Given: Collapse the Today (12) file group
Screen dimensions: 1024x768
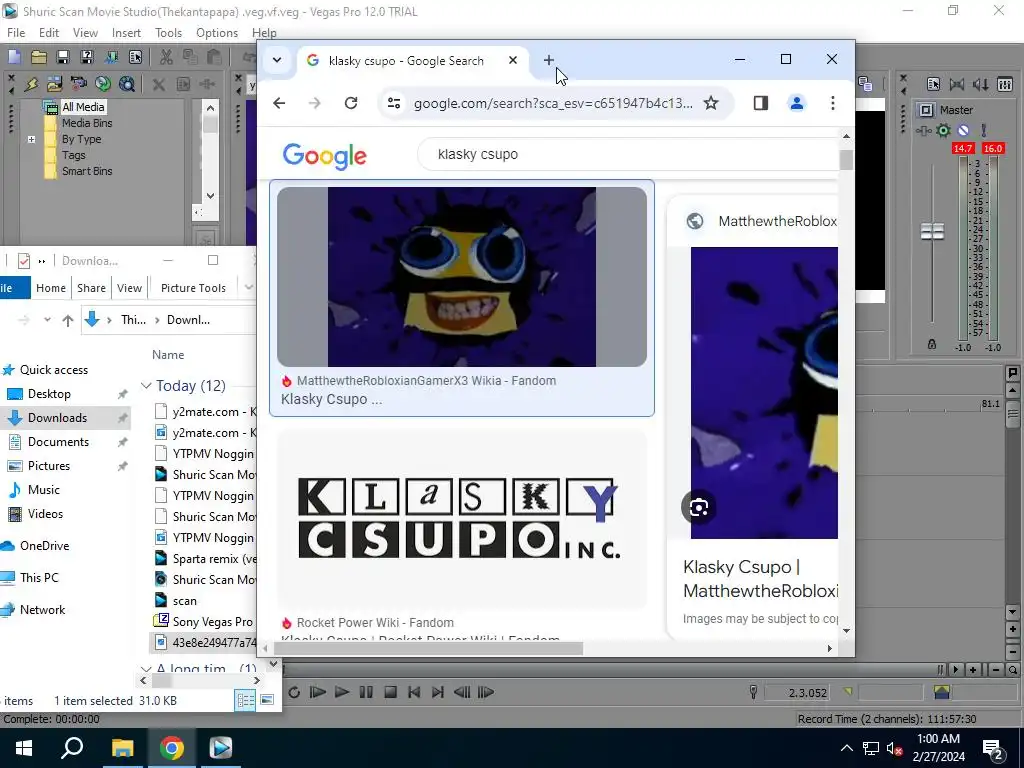Looking at the screenshot, I should (146, 386).
